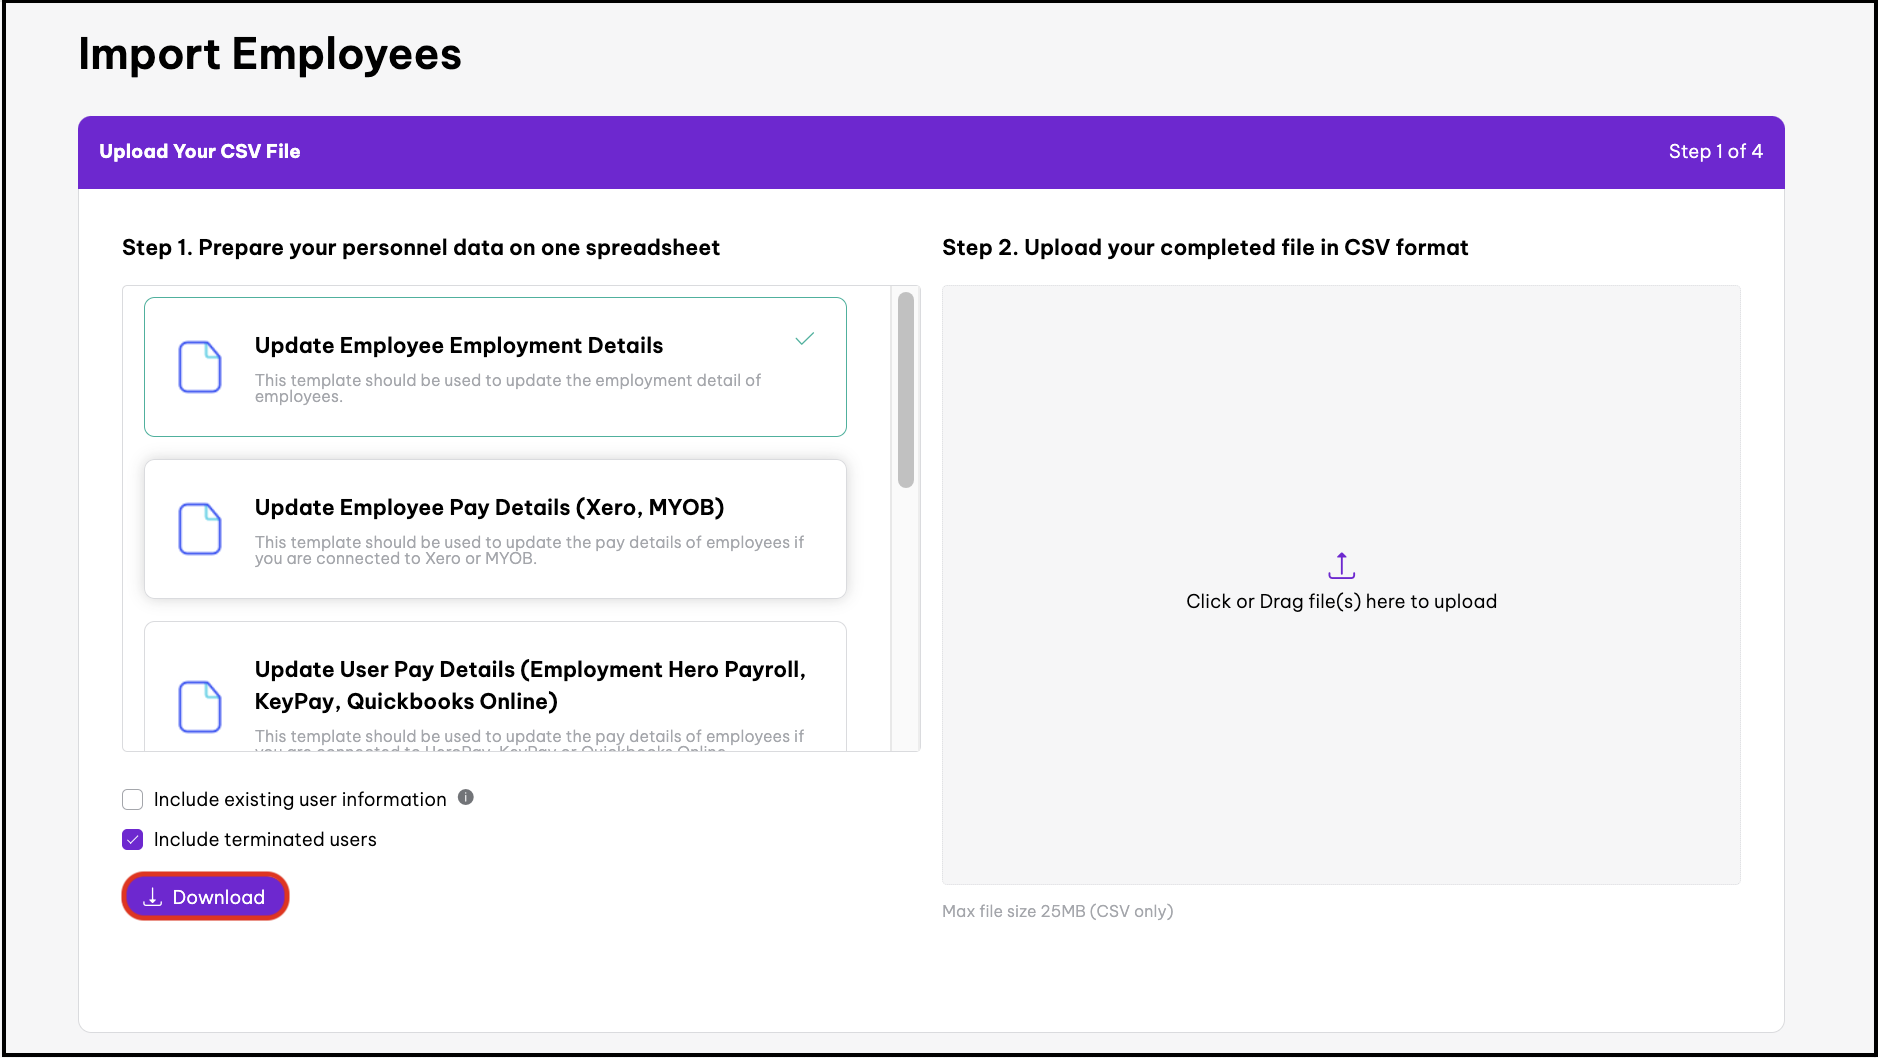The image size is (1878, 1058).
Task: Click 'Click or Drag file(s) here to upload' text
Action: pos(1341,602)
